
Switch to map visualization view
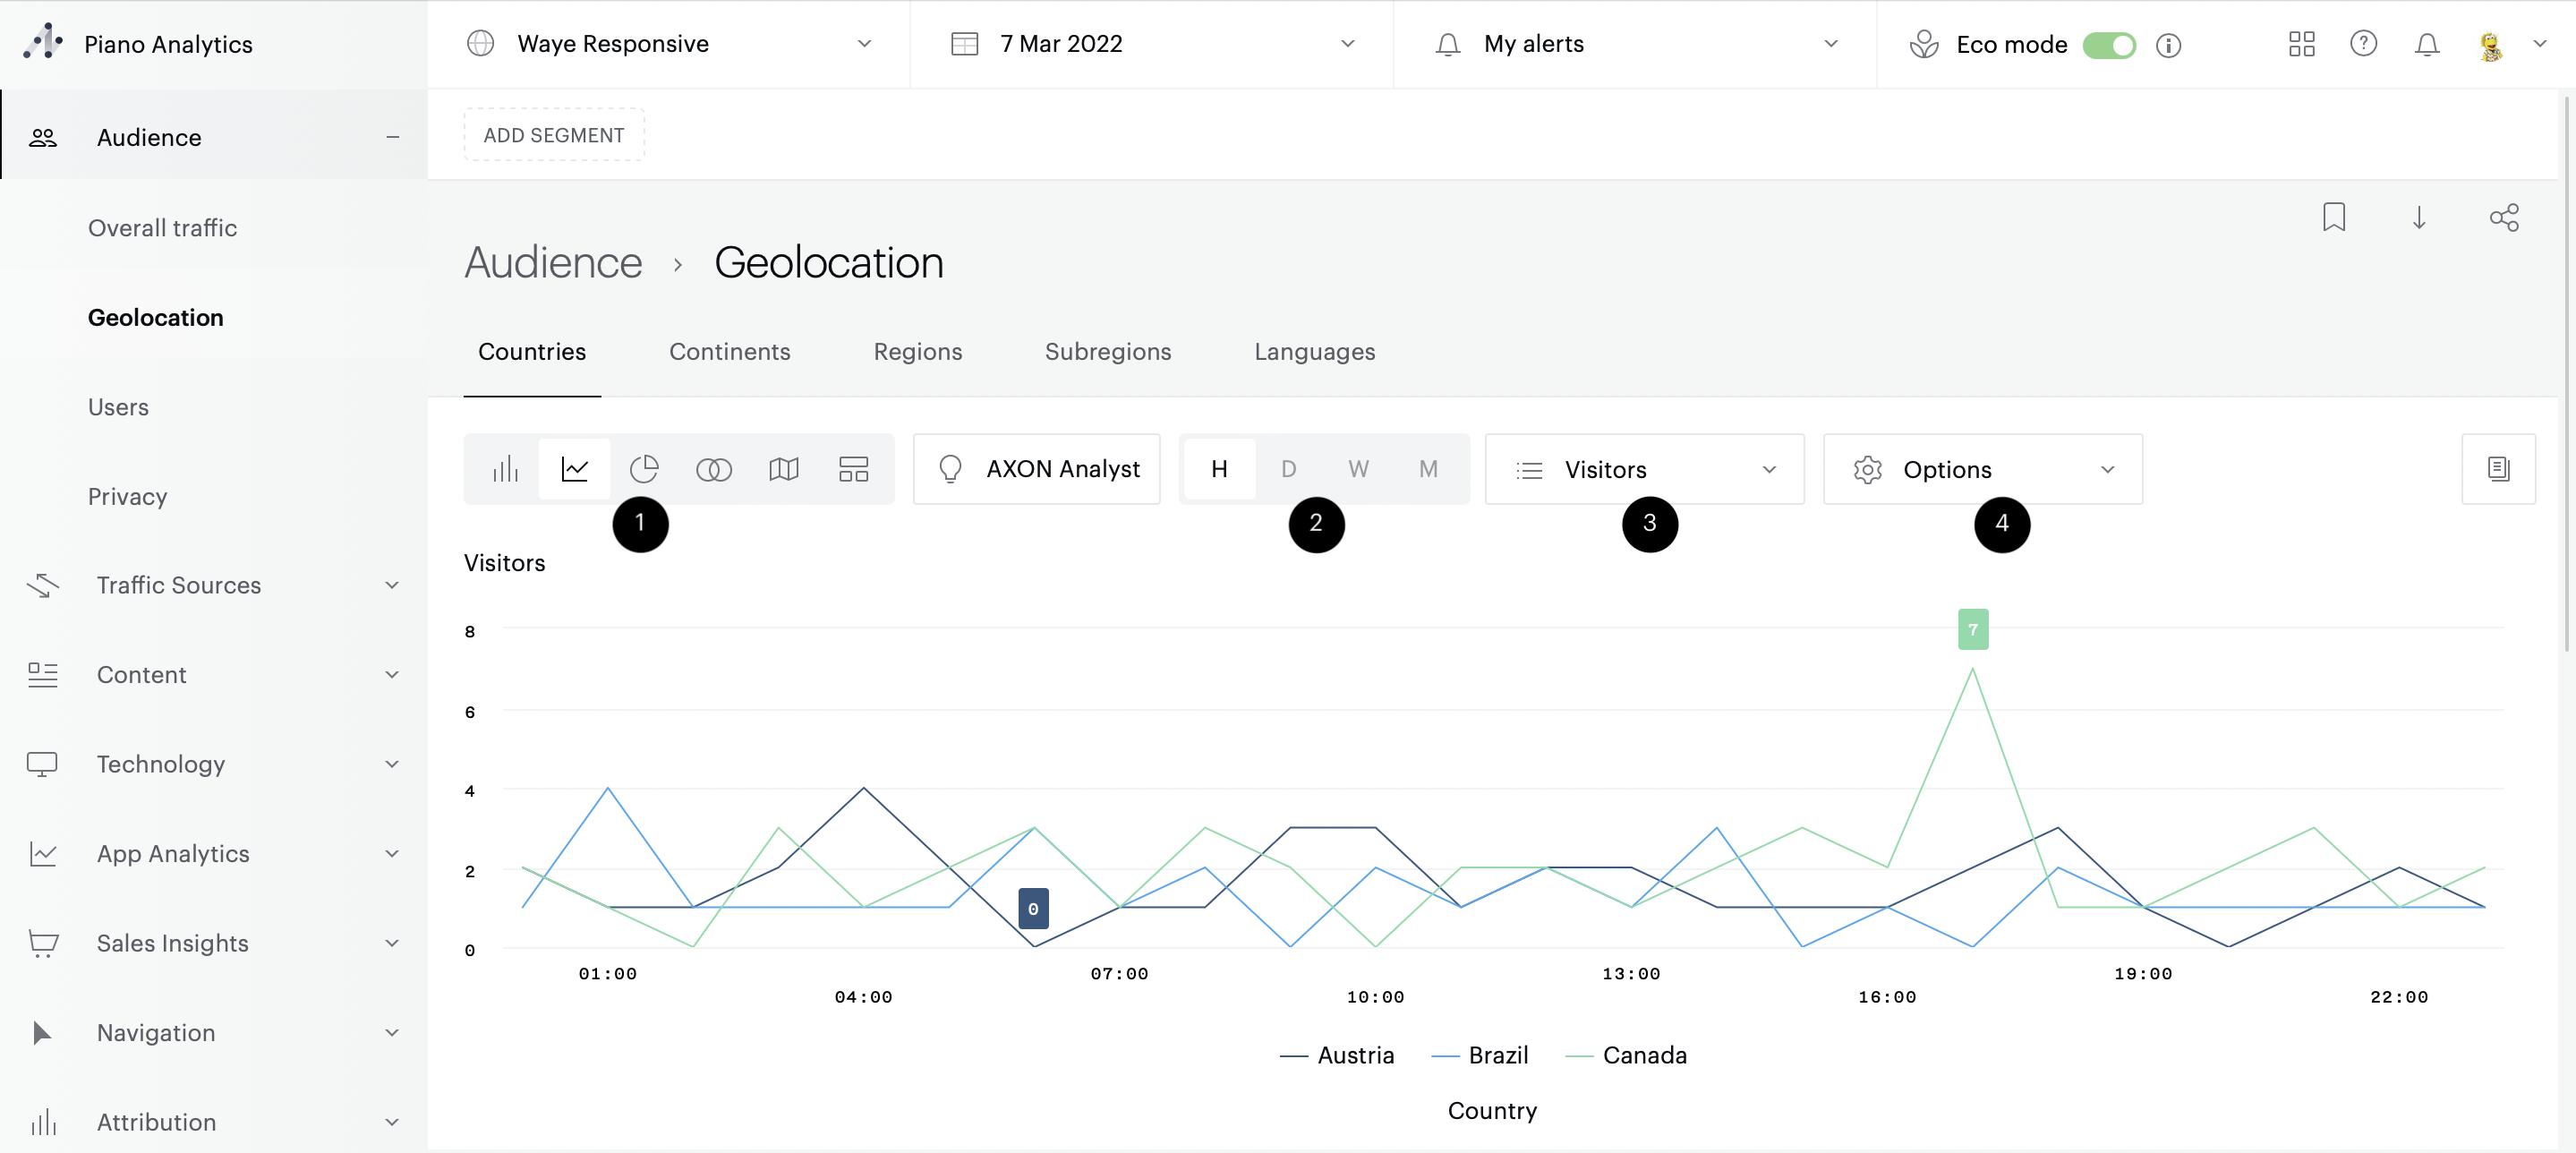tap(783, 469)
